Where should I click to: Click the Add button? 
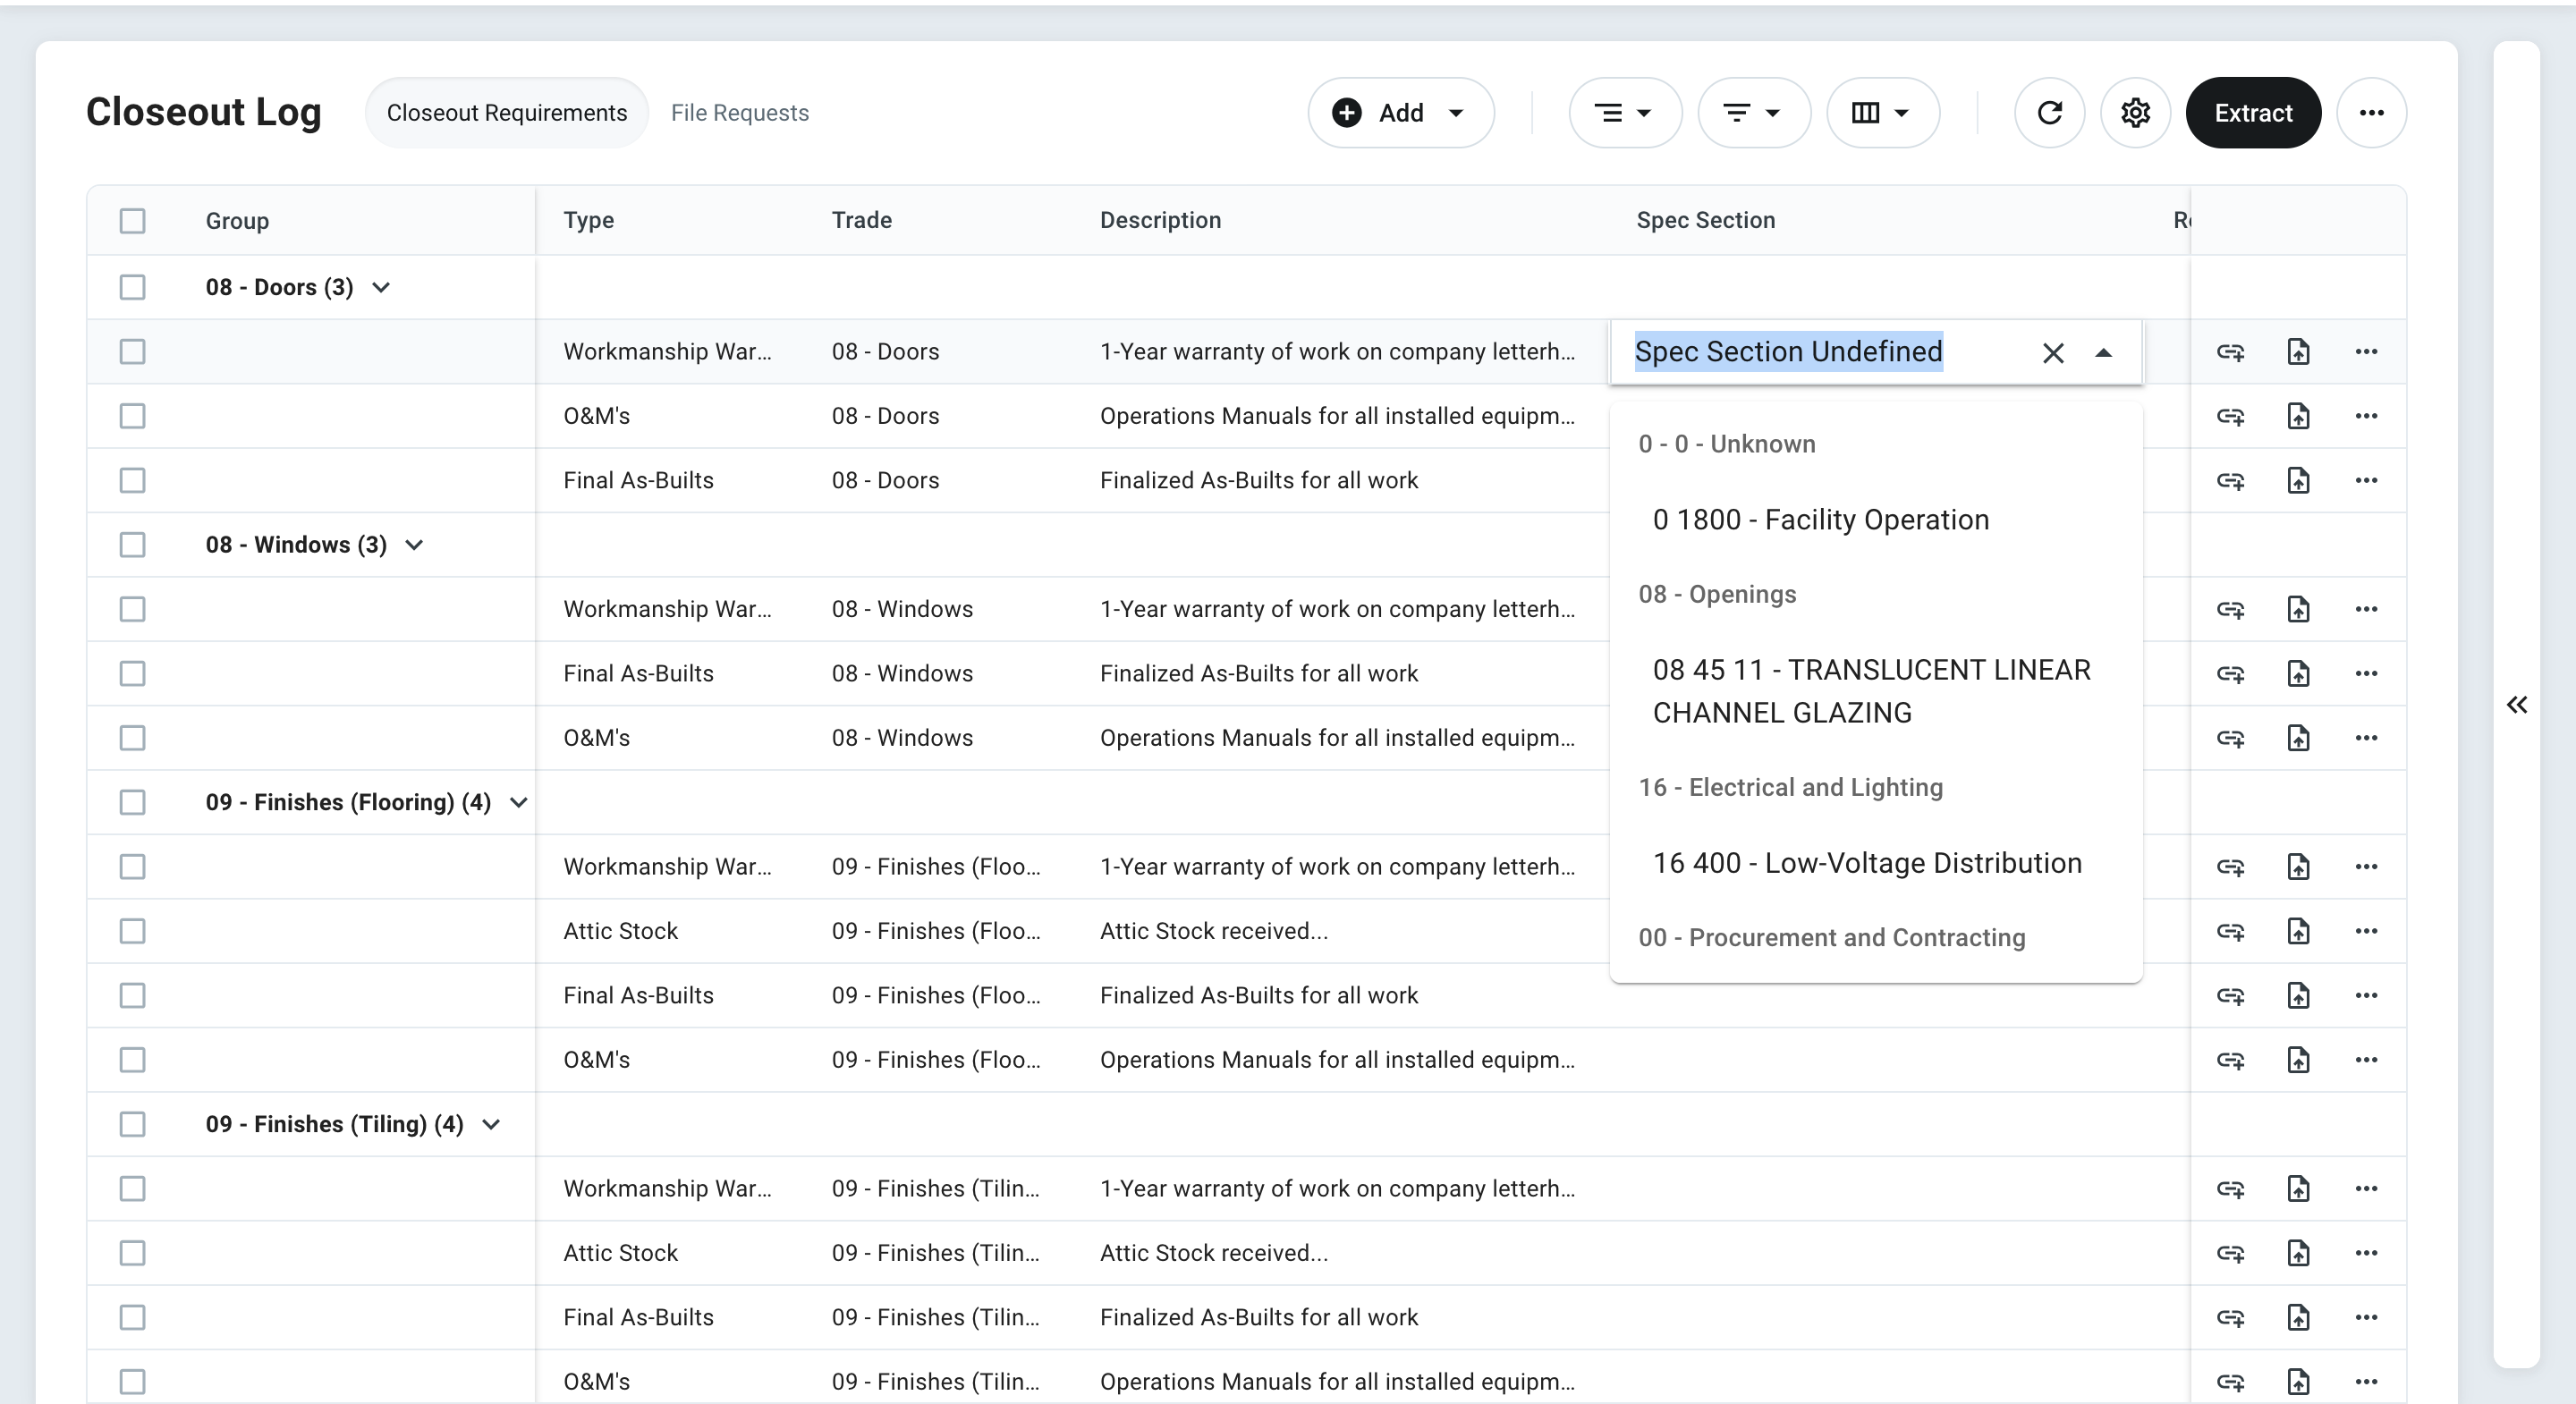coord(1400,113)
